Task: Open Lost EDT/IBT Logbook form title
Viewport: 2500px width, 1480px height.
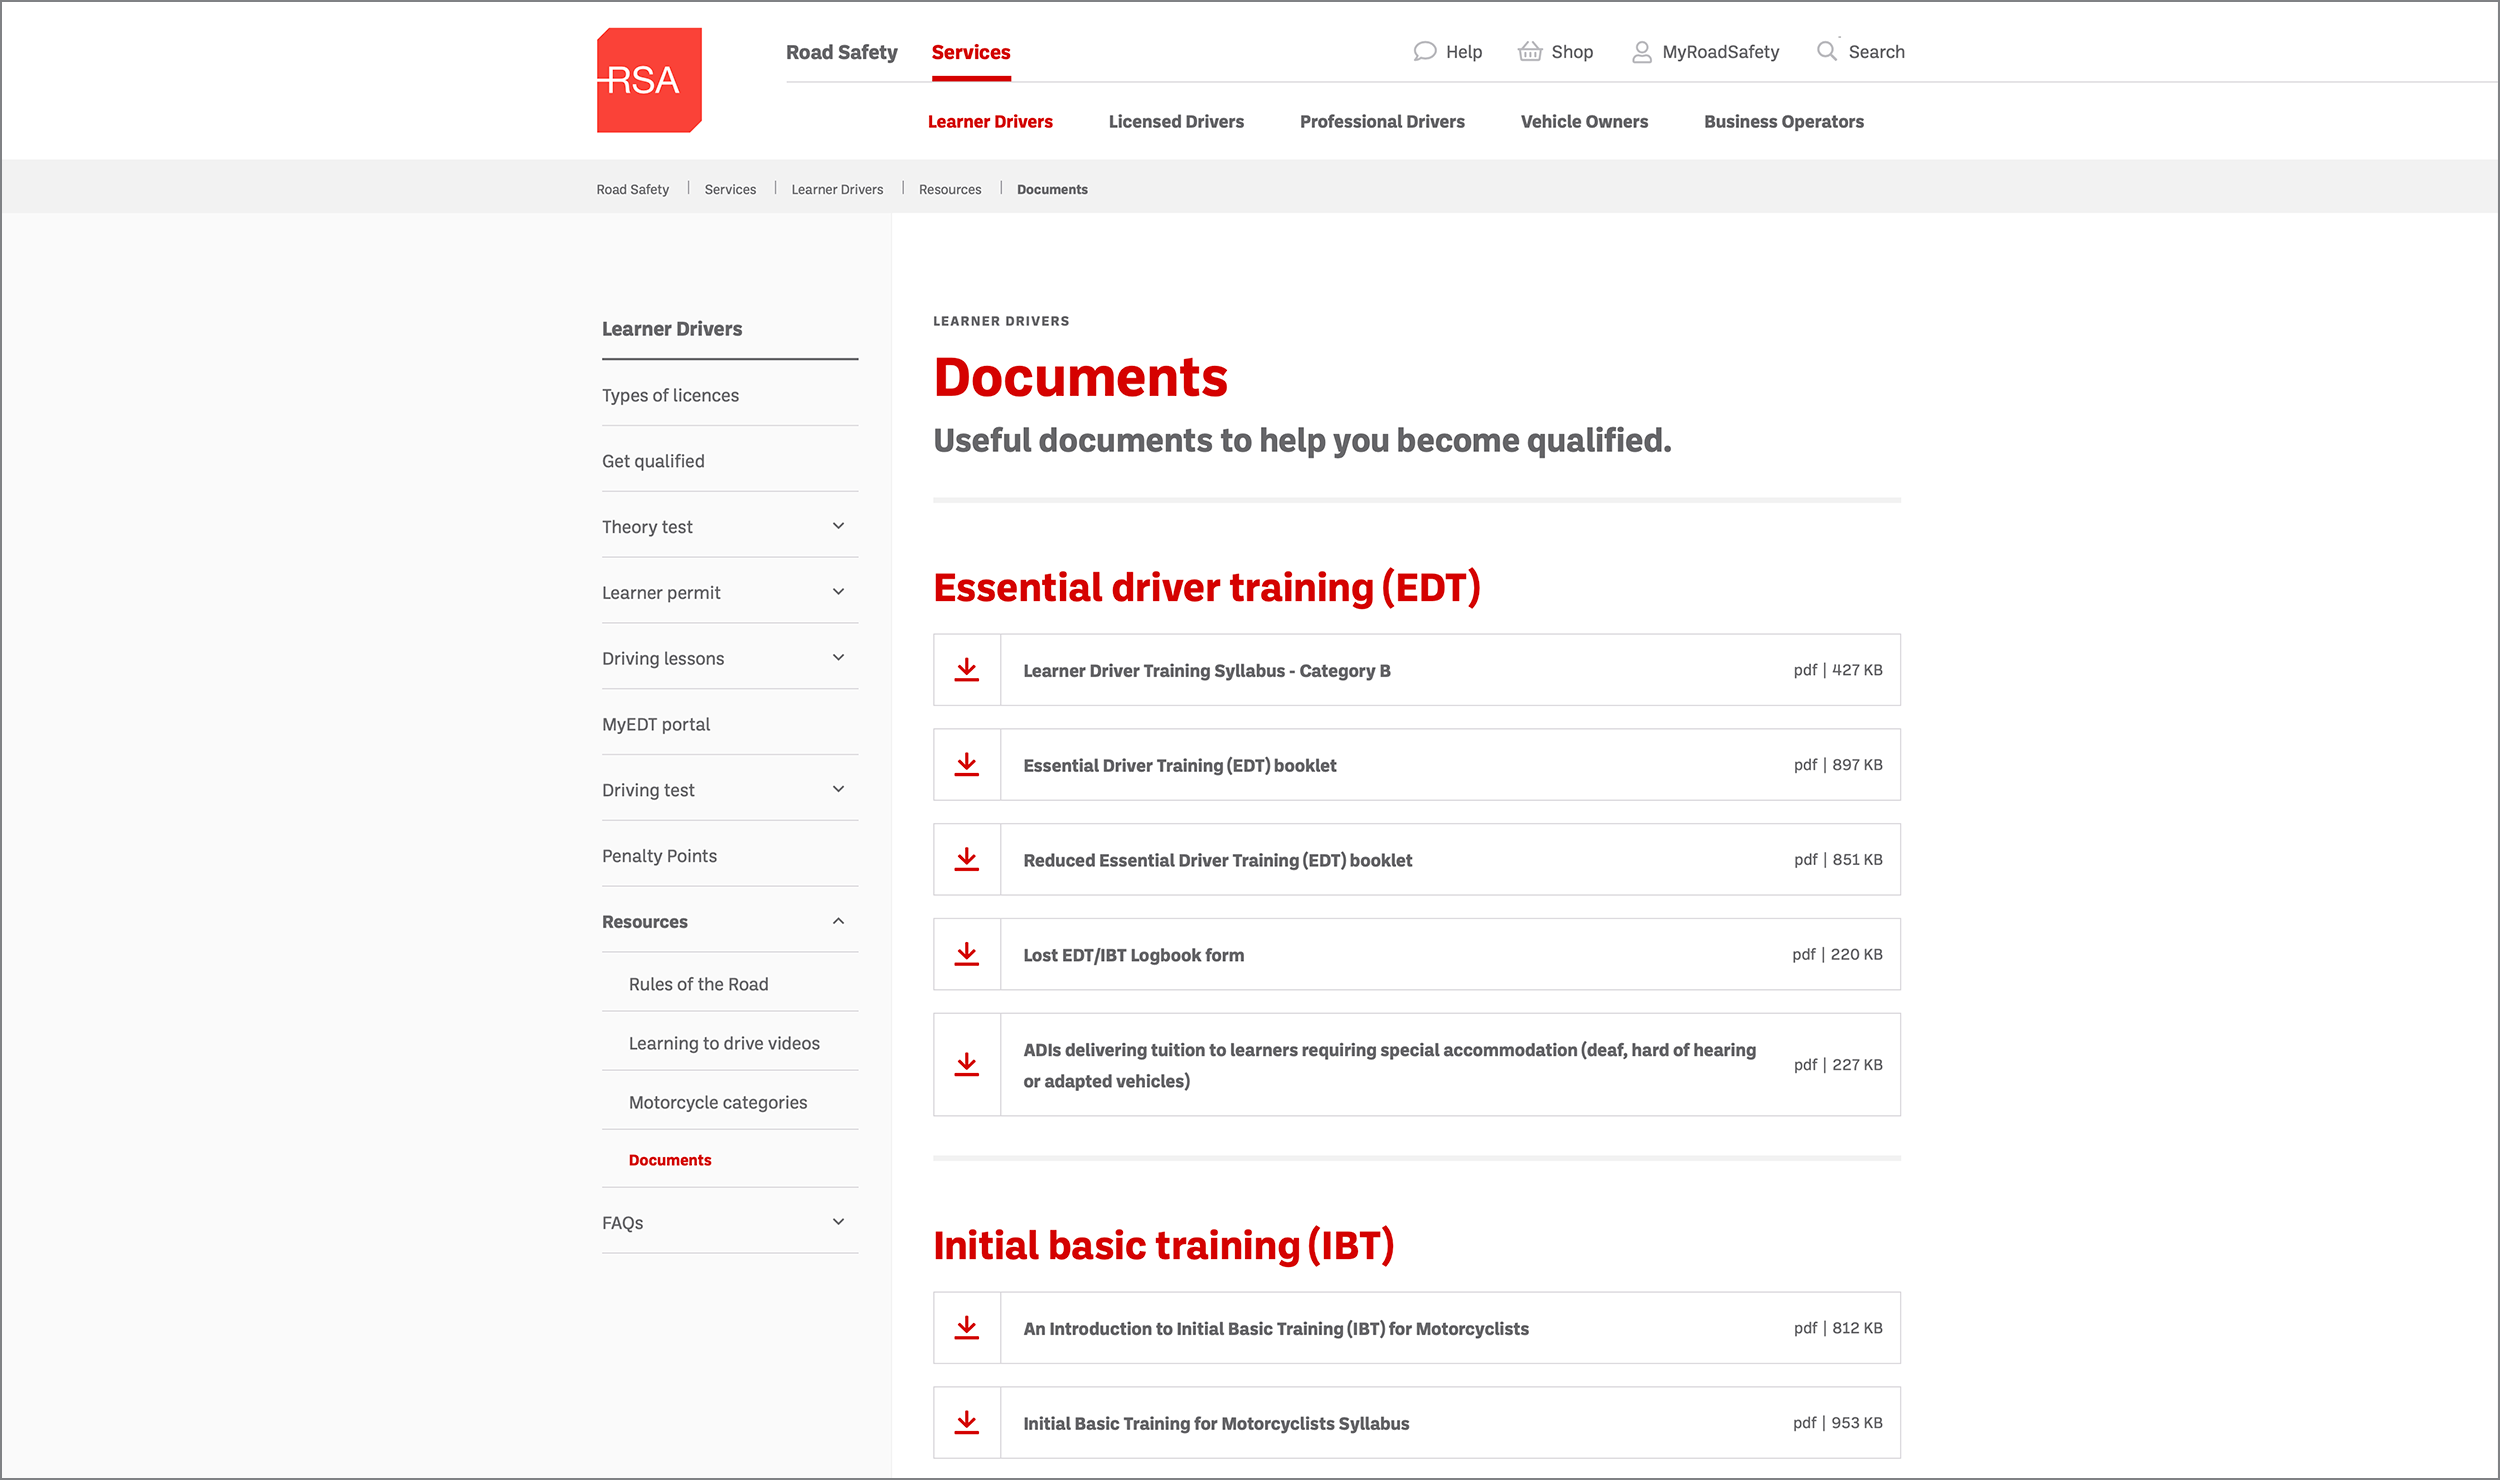Action: point(1134,955)
